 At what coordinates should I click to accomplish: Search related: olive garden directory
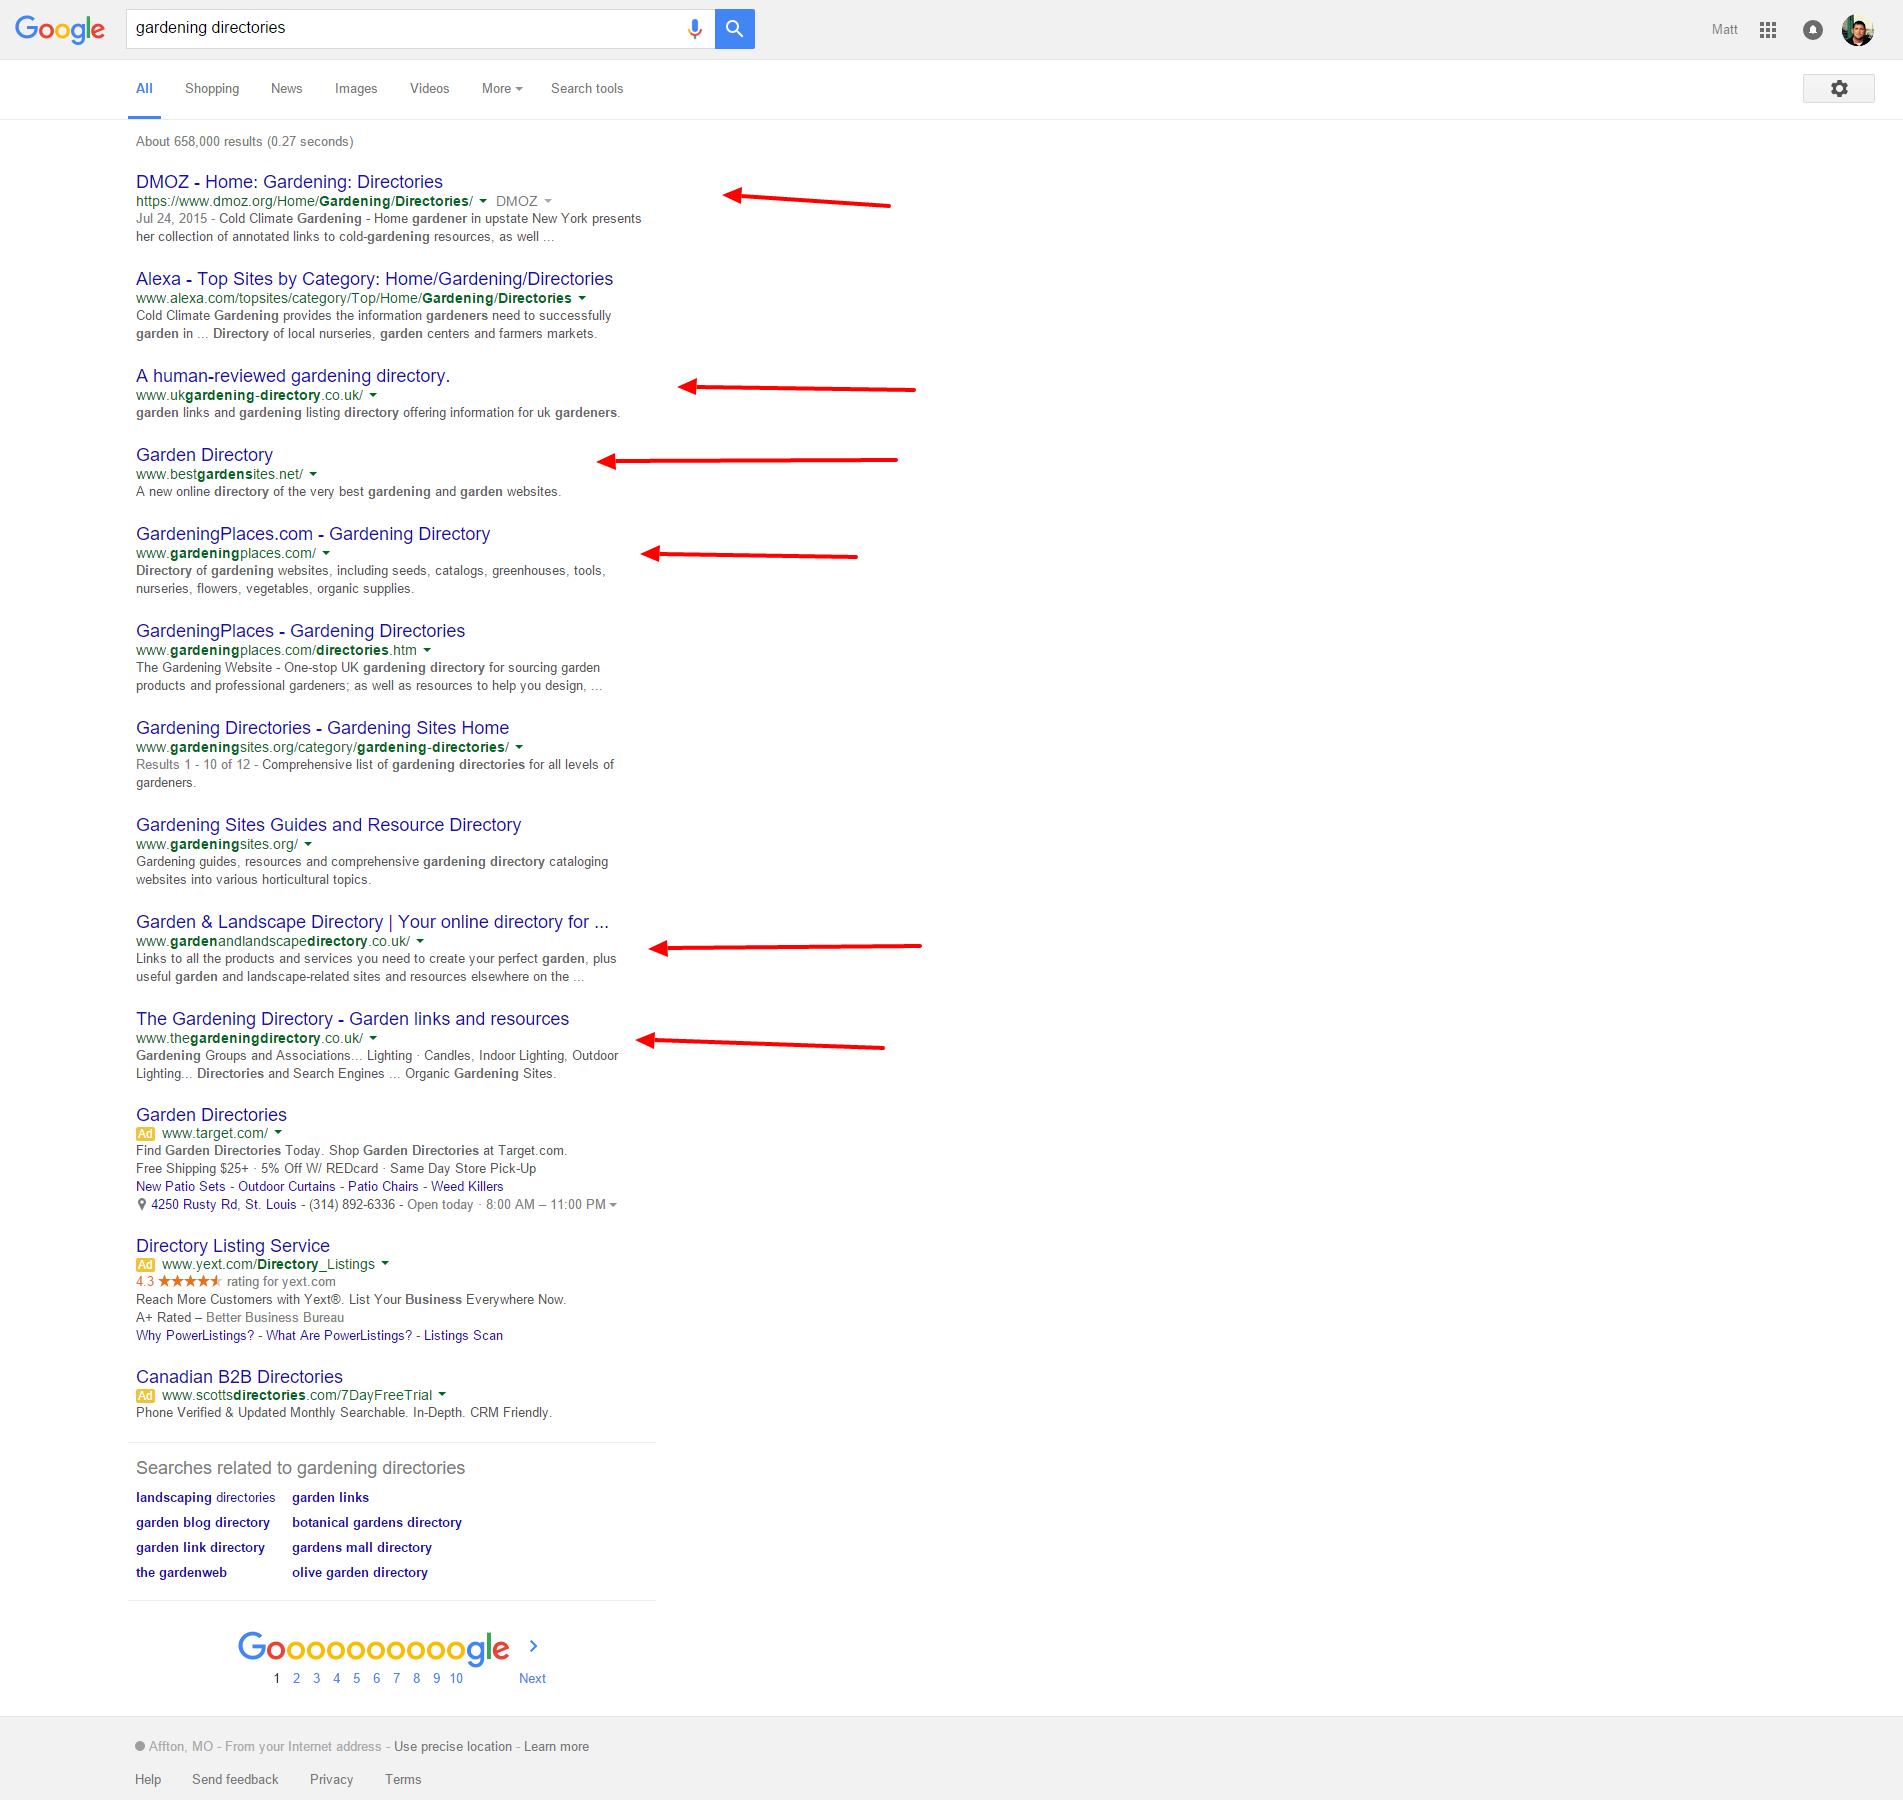point(360,1573)
